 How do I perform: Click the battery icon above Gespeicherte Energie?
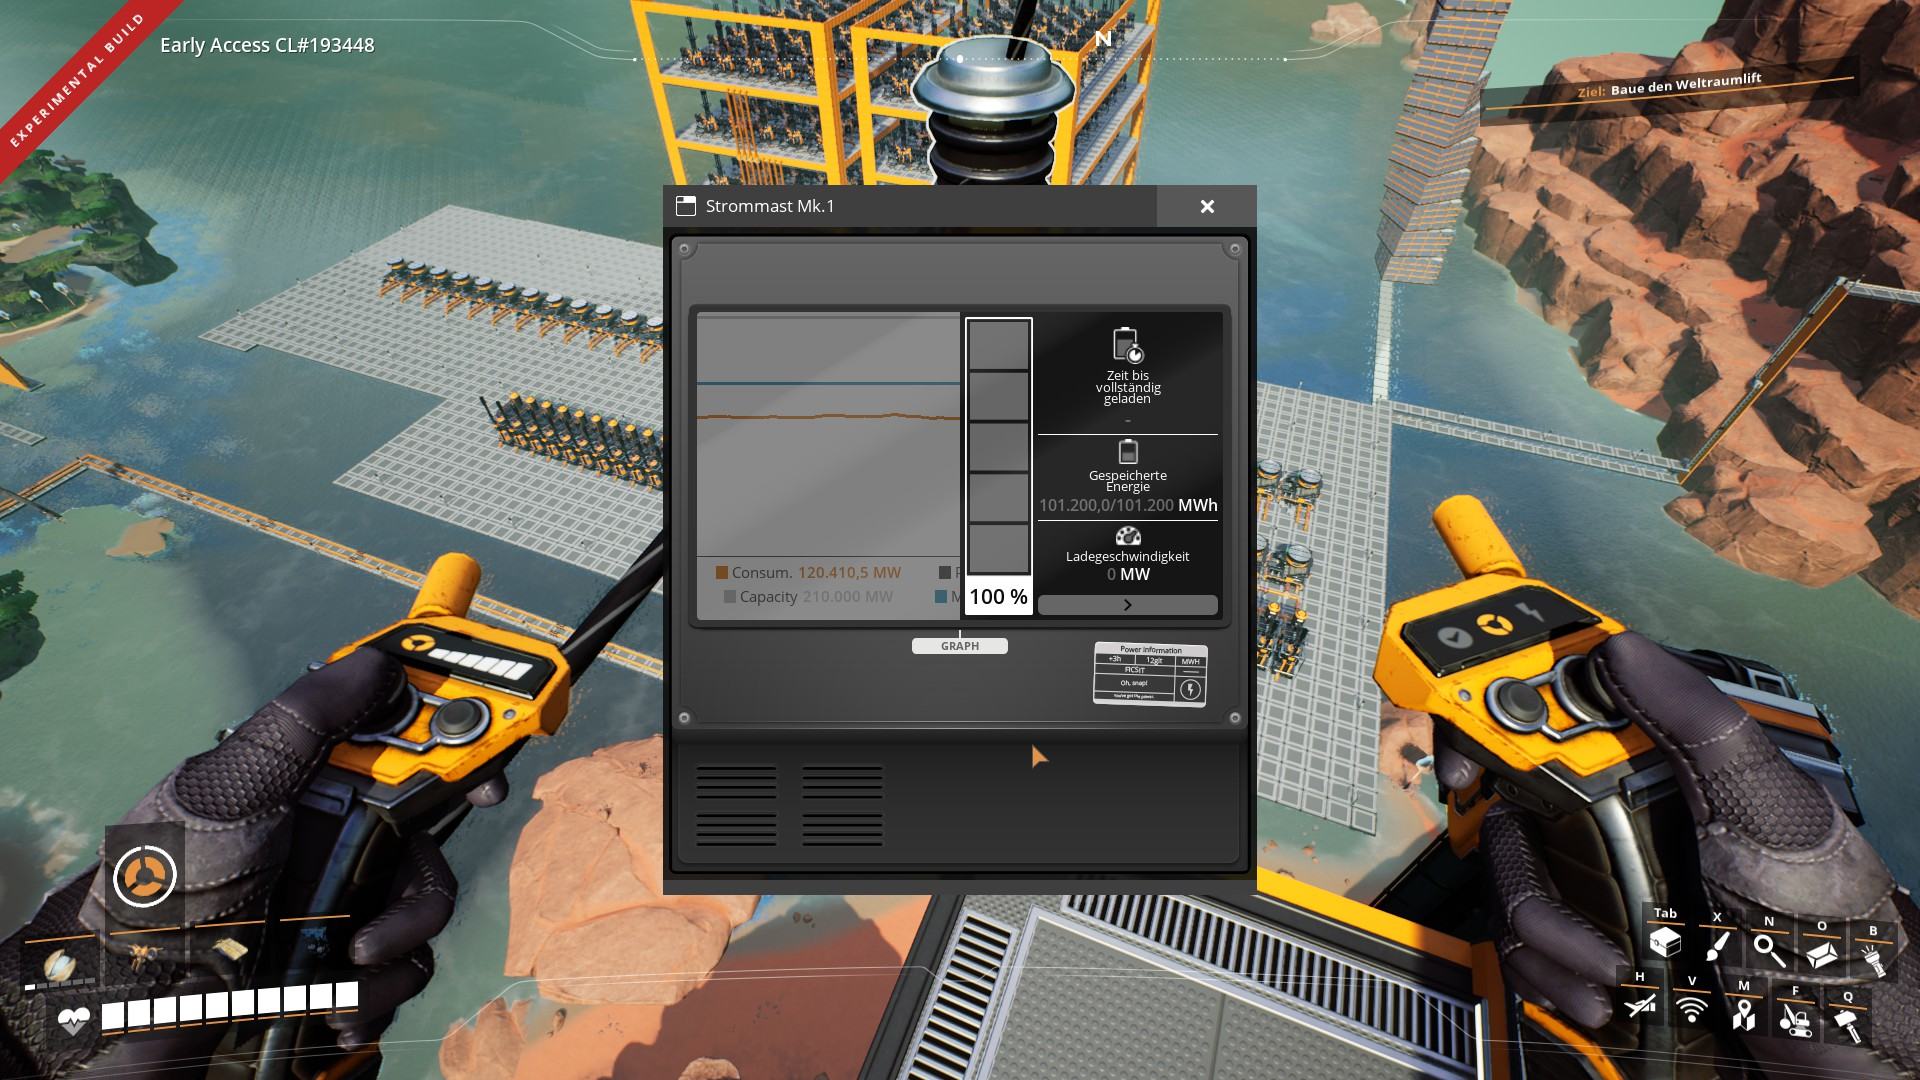[x=1128, y=452]
